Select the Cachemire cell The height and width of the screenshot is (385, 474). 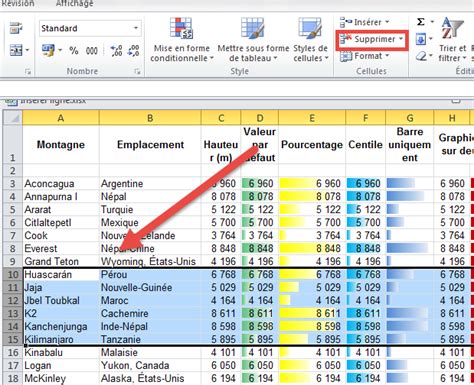click(150, 314)
